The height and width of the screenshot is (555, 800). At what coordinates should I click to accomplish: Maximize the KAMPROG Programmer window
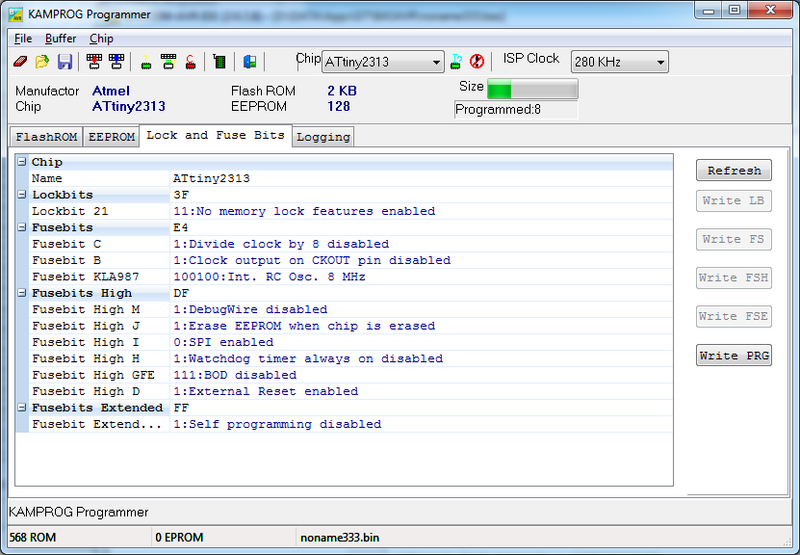734,11
